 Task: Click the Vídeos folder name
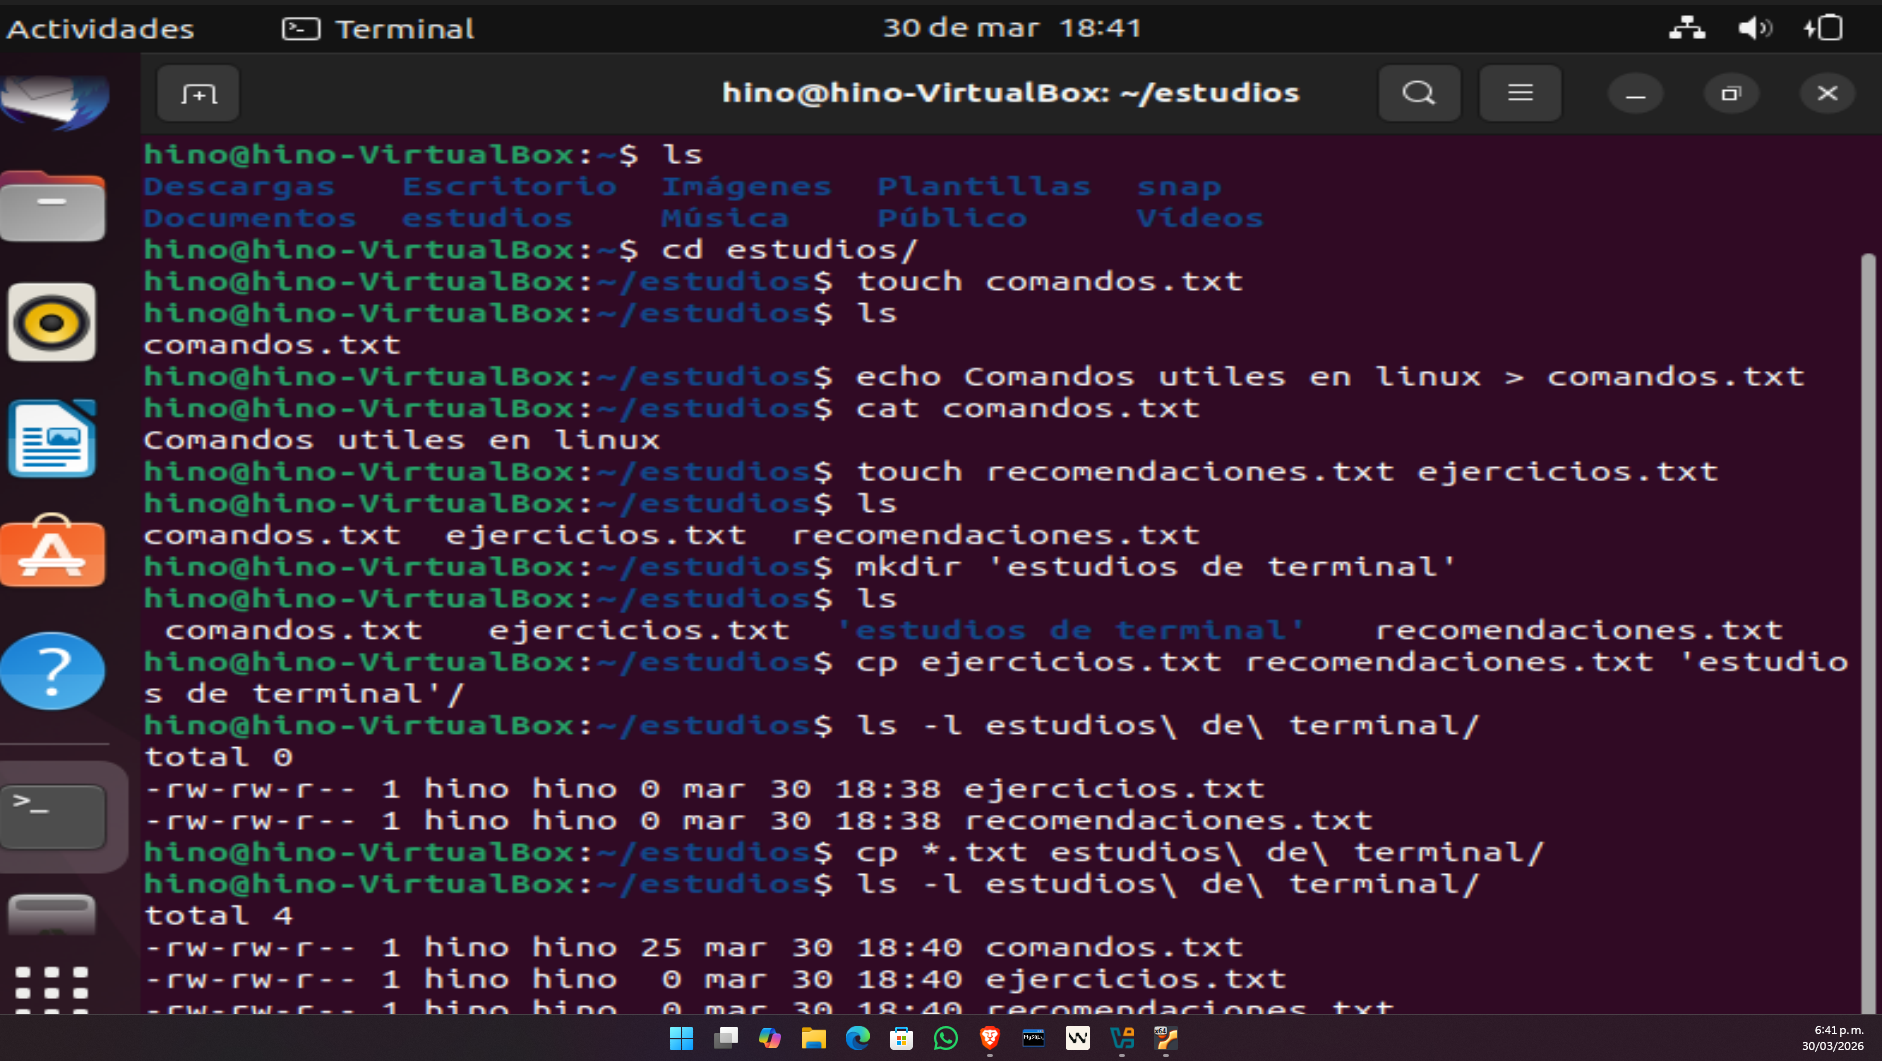1200,218
